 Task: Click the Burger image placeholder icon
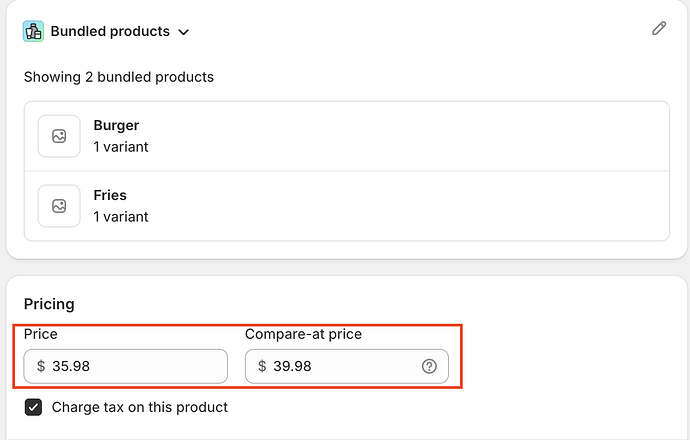(59, 136)
